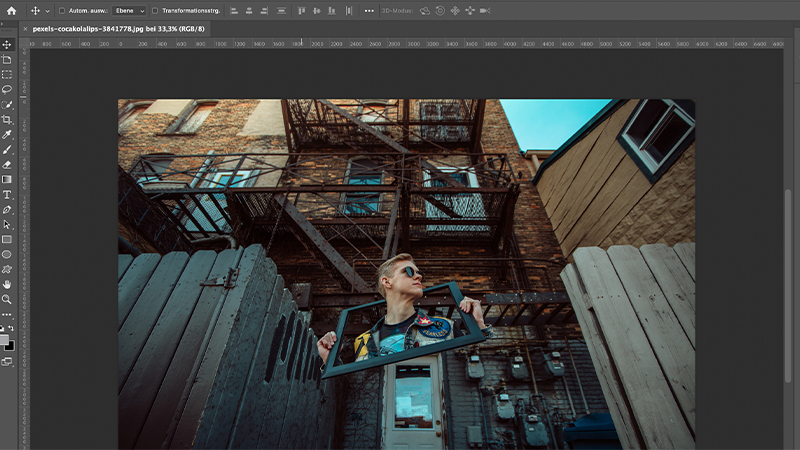This screenshot has height=450, width=800.
Task: Toggle the Transformationsstrg. checkbox
Action: click(x=155, y=10)
